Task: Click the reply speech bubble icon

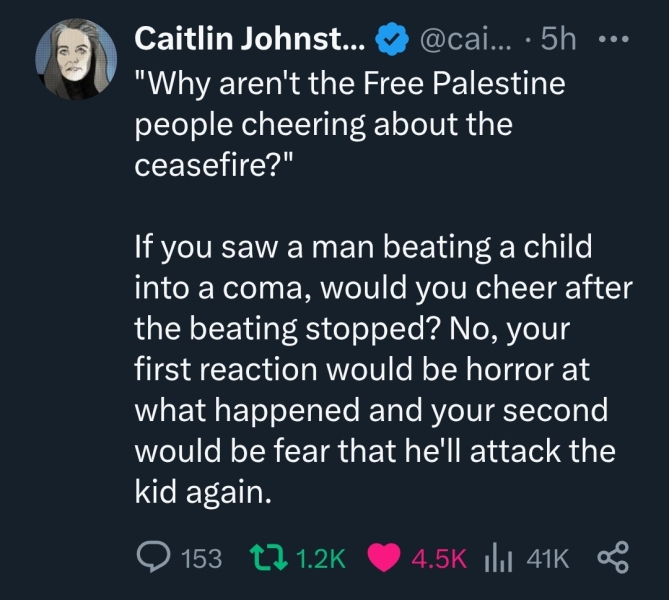Action: coord(153,557)
